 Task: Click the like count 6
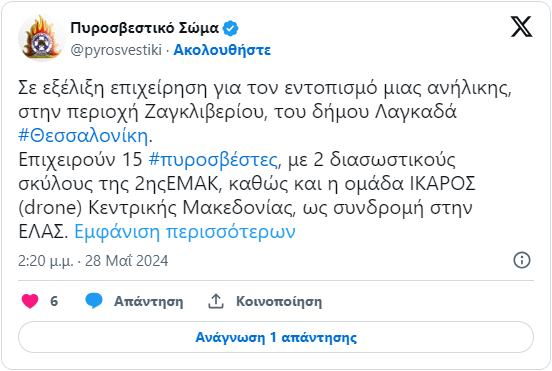click(x=54, y=301)
